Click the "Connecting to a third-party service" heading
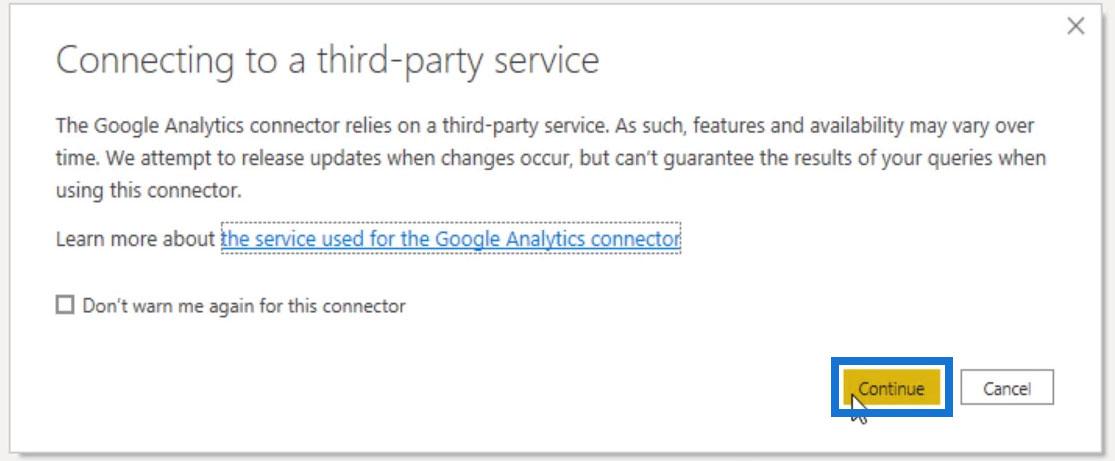 327,61
